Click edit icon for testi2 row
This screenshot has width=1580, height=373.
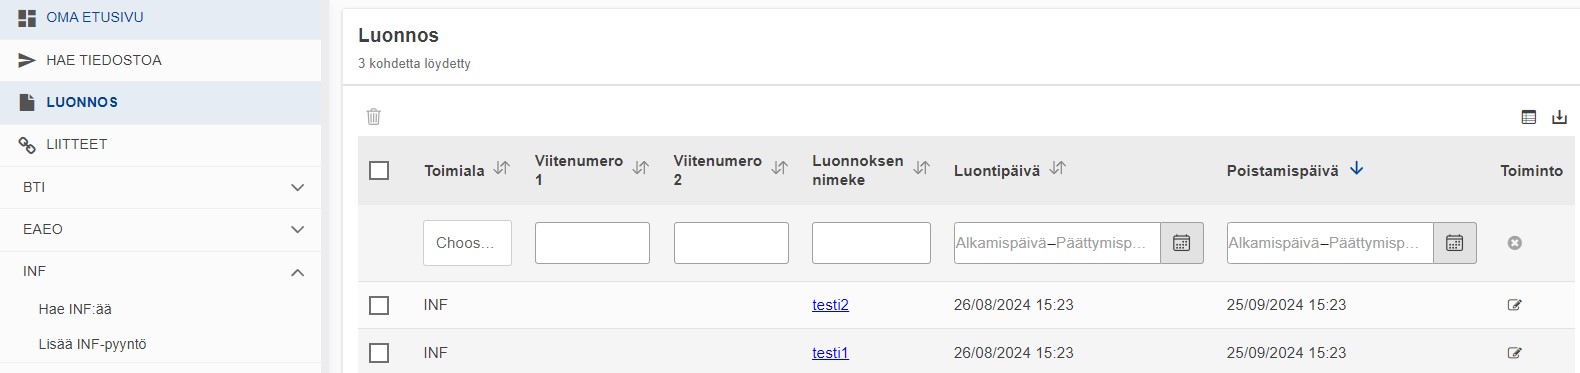click(x=1515, y=305)
